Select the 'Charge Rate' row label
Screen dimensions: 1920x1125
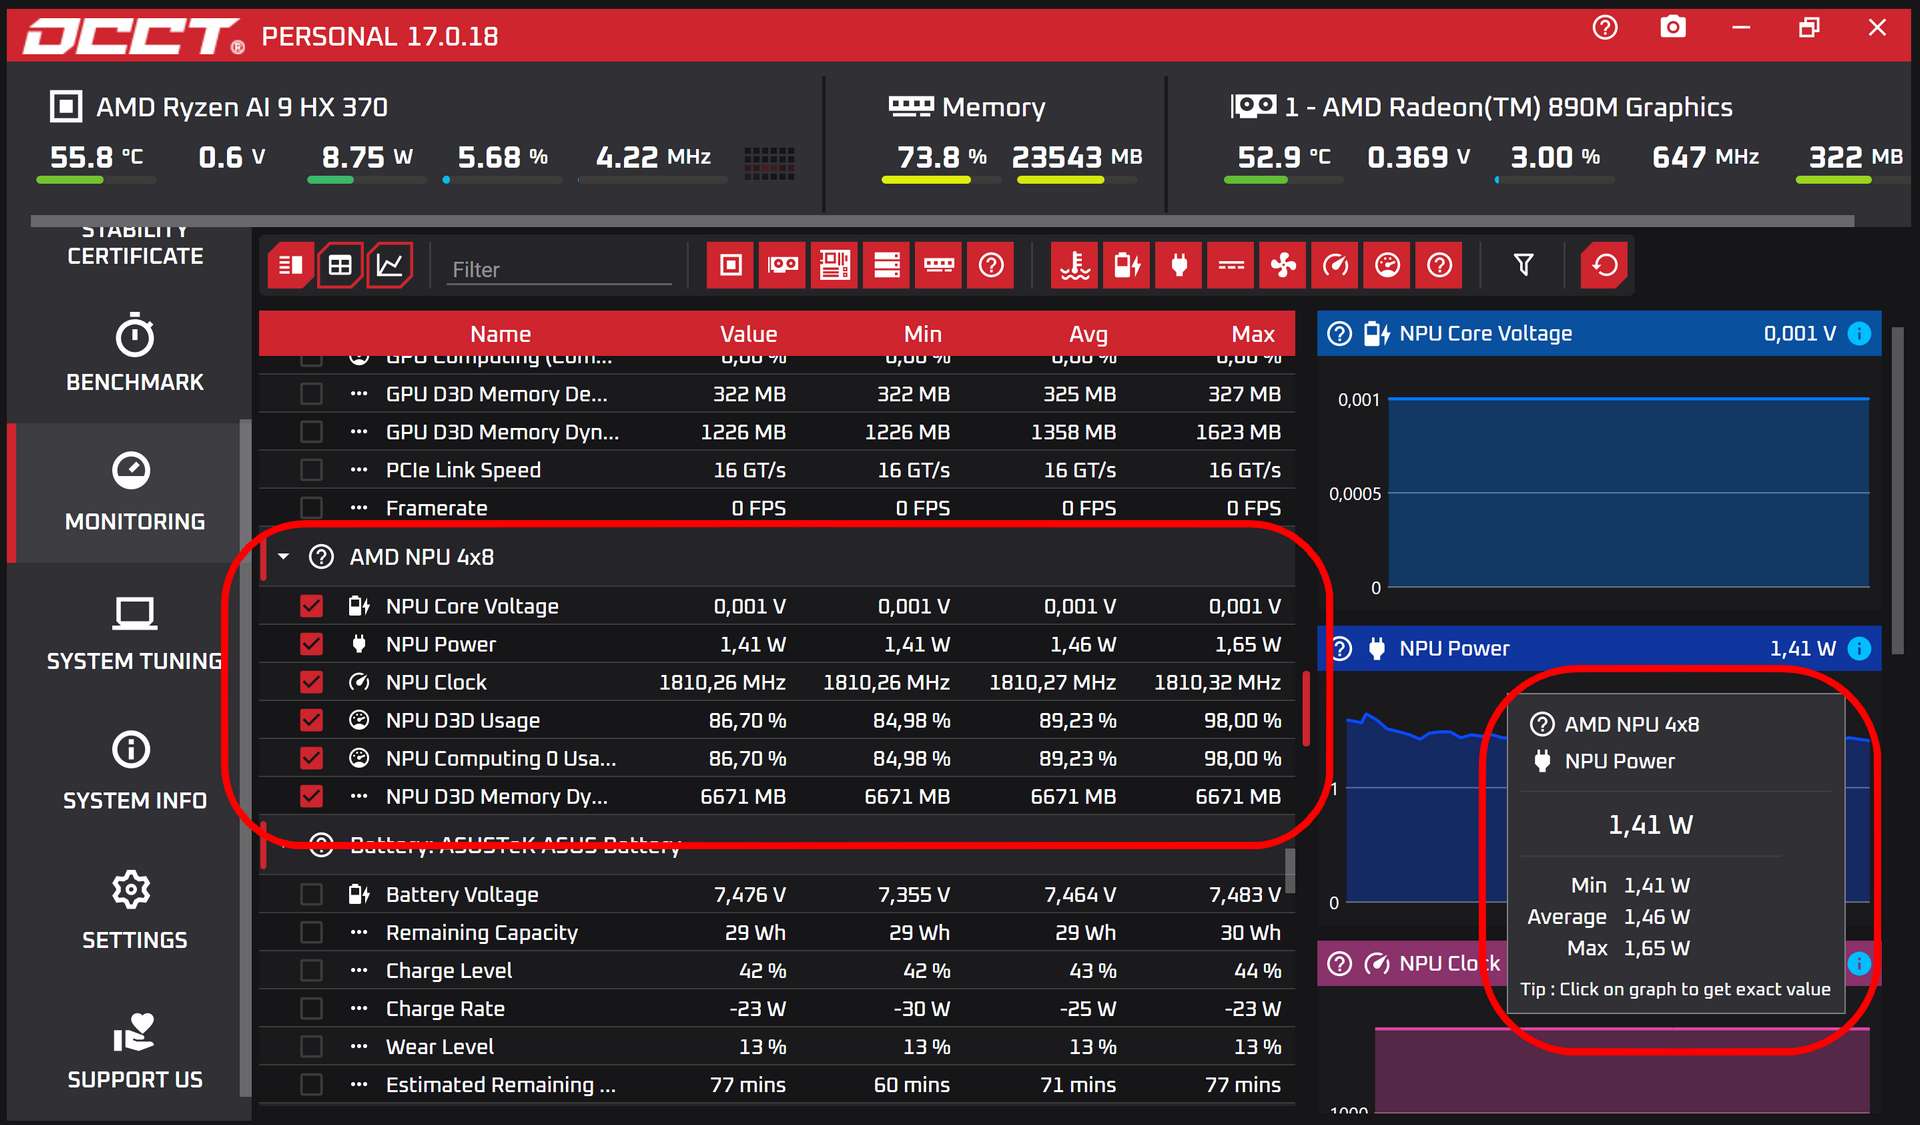click(x=445, y=1009)
